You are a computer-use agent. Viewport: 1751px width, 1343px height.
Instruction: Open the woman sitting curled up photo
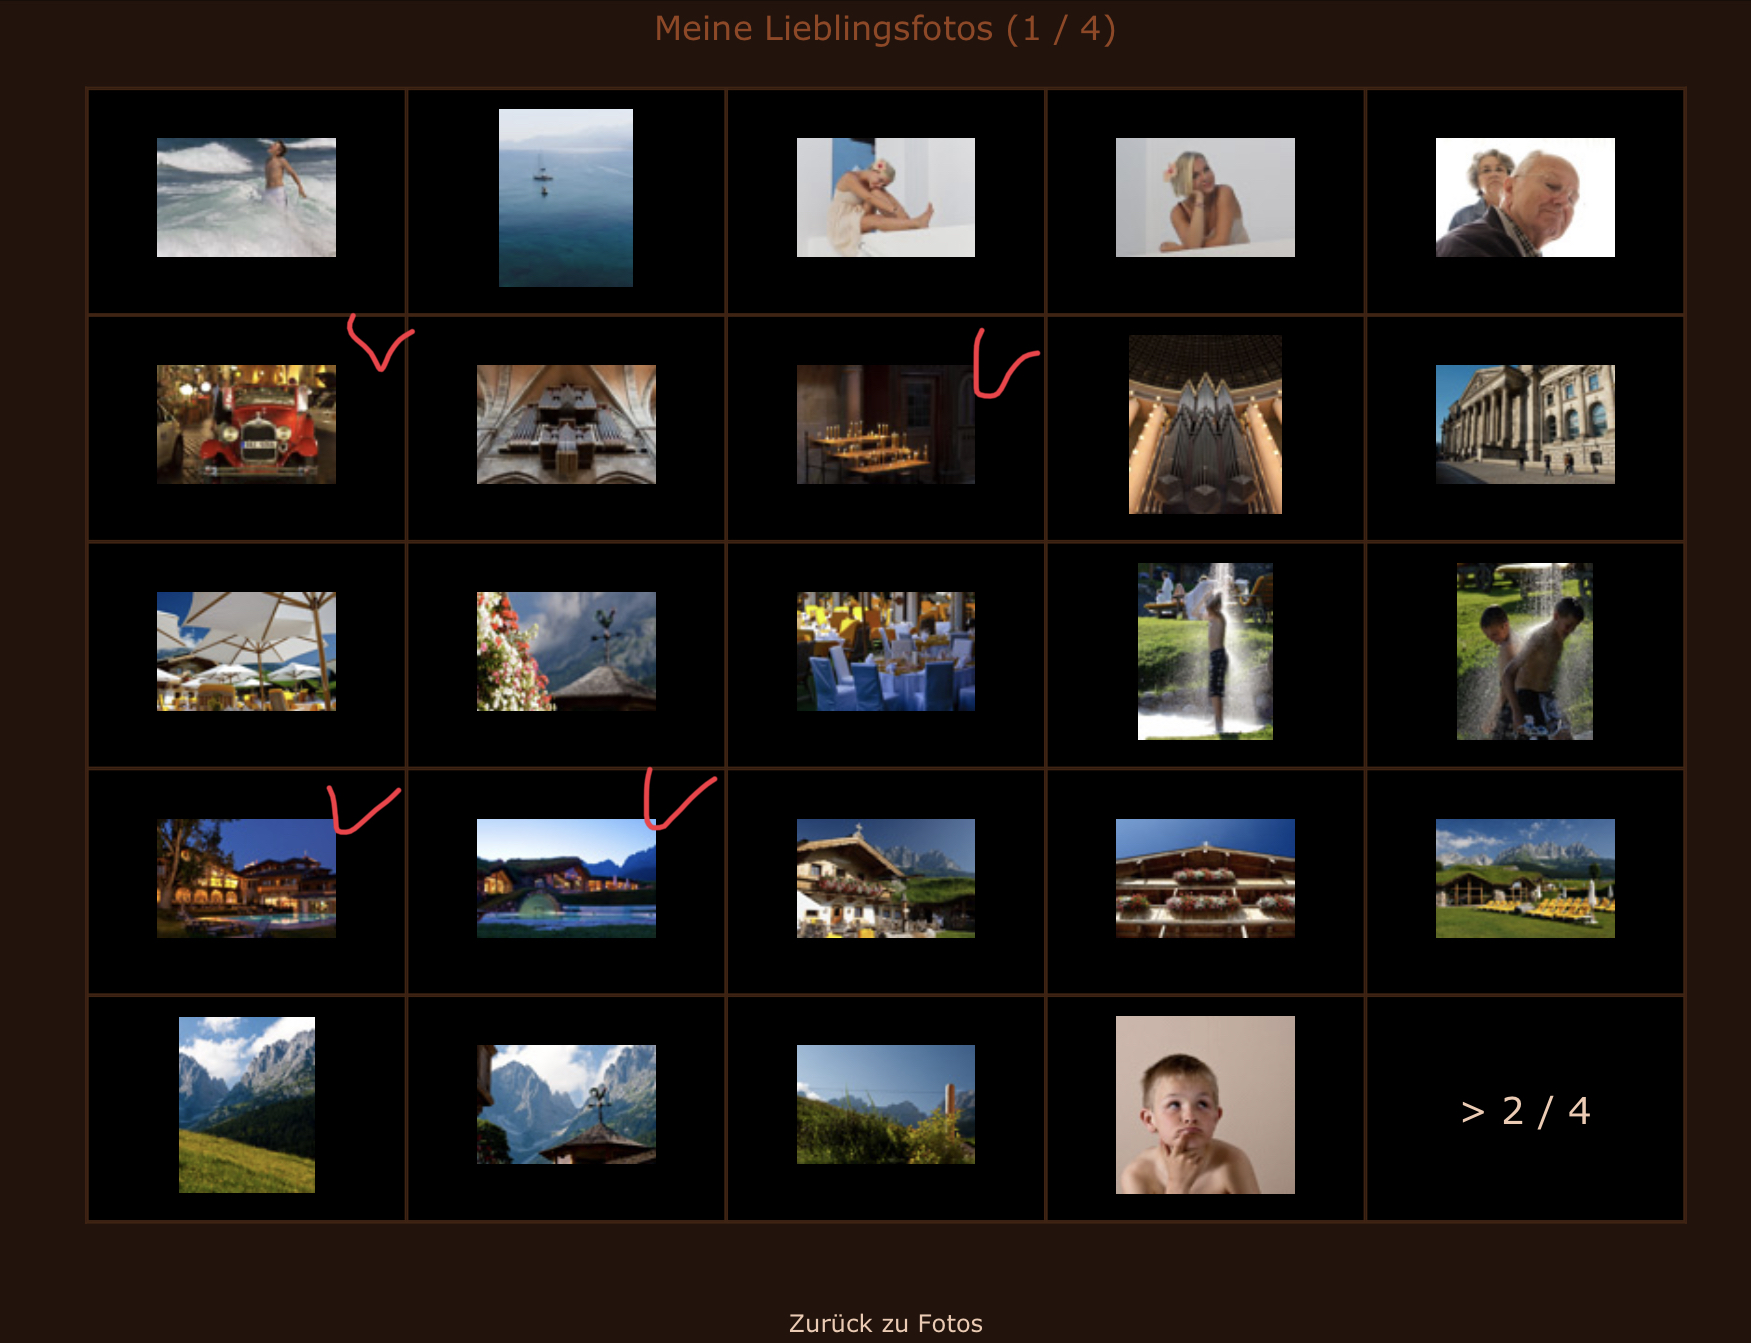tap(886, 197)
